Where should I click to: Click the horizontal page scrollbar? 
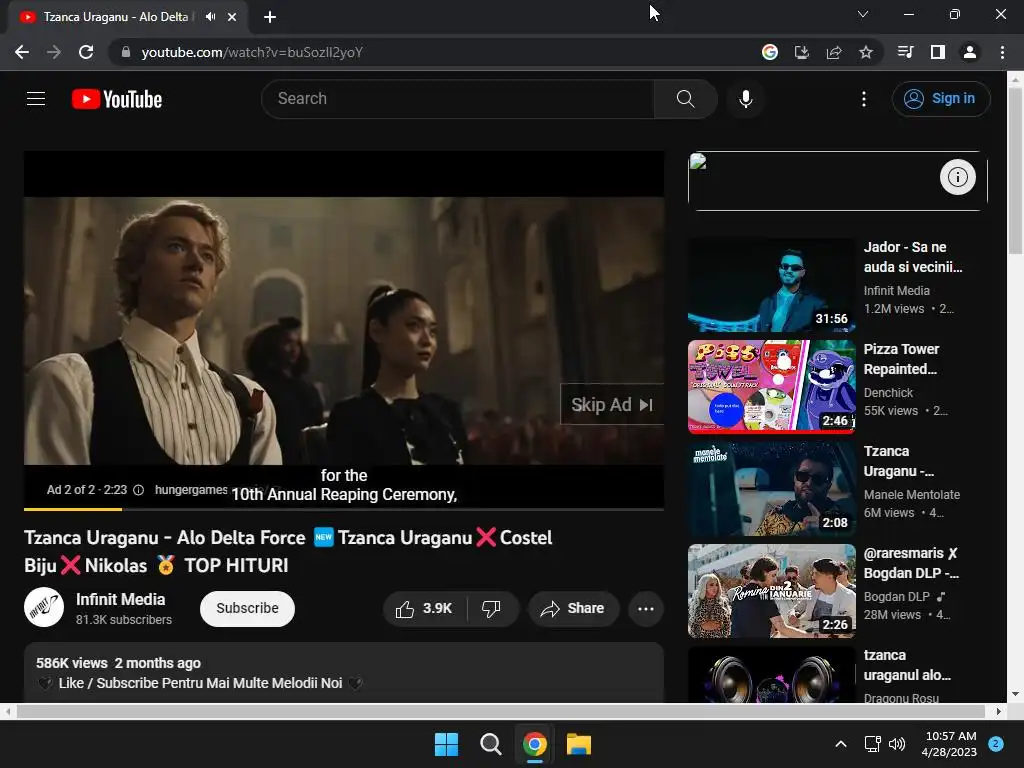500,711
